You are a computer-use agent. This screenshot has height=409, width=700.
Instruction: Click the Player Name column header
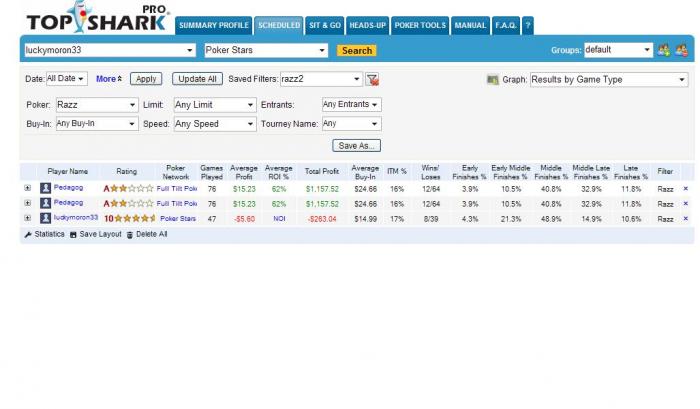point(67,171)
